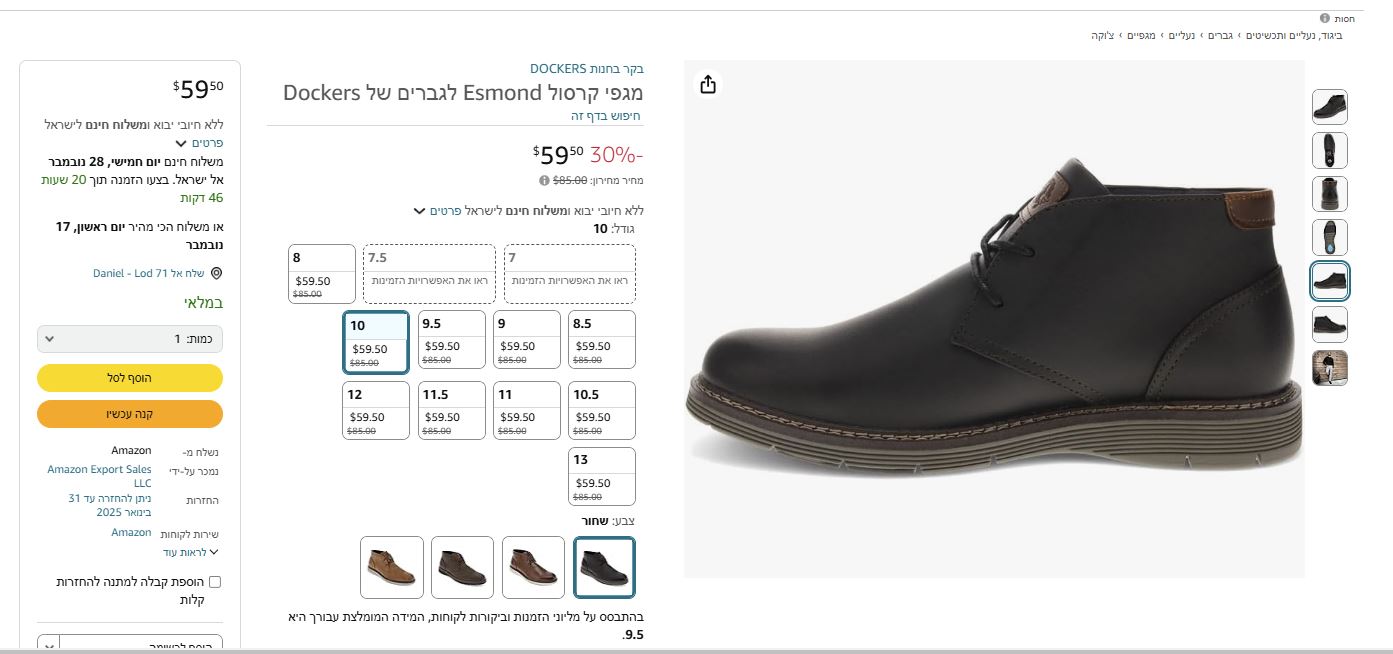Image resolution: width=1393 pixels, height=654 pixels.
Task: Go to the גברים breadcrumb
Action: click(x=1220, y=36)
